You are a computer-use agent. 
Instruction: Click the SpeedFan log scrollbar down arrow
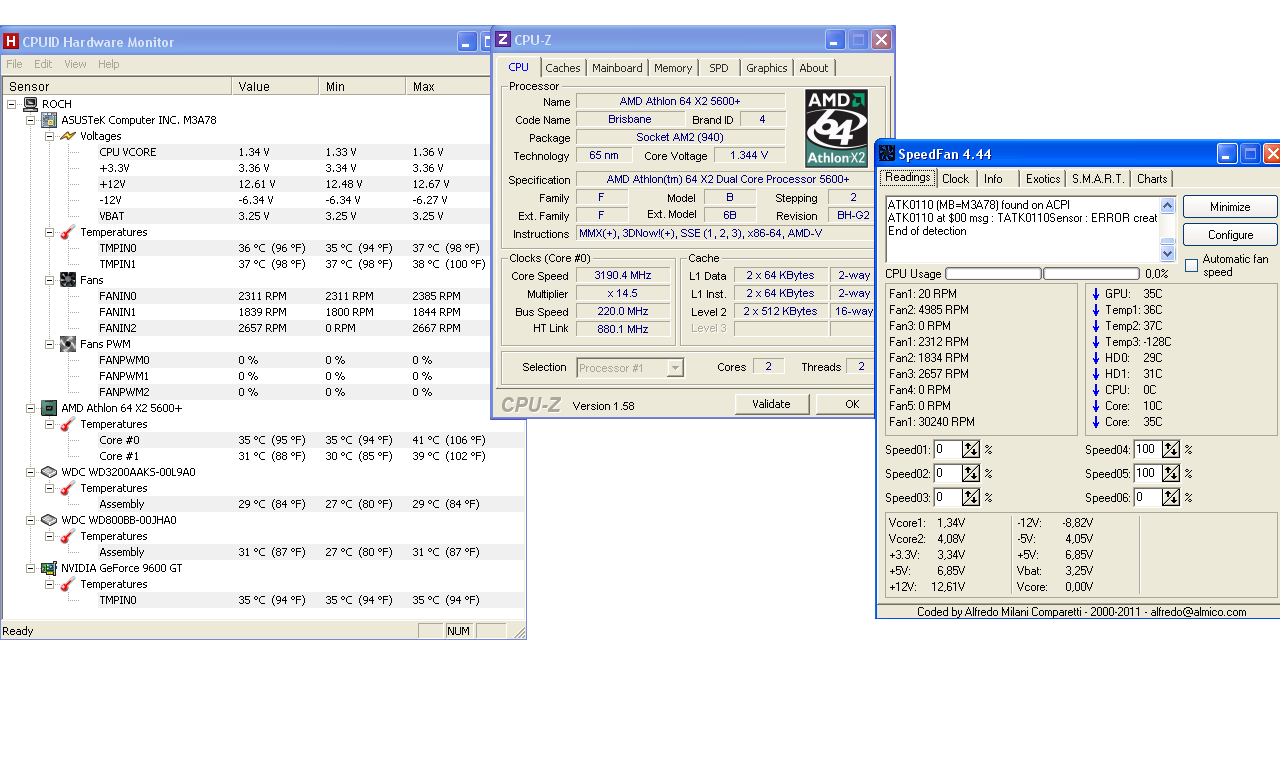pos(1168,254)
